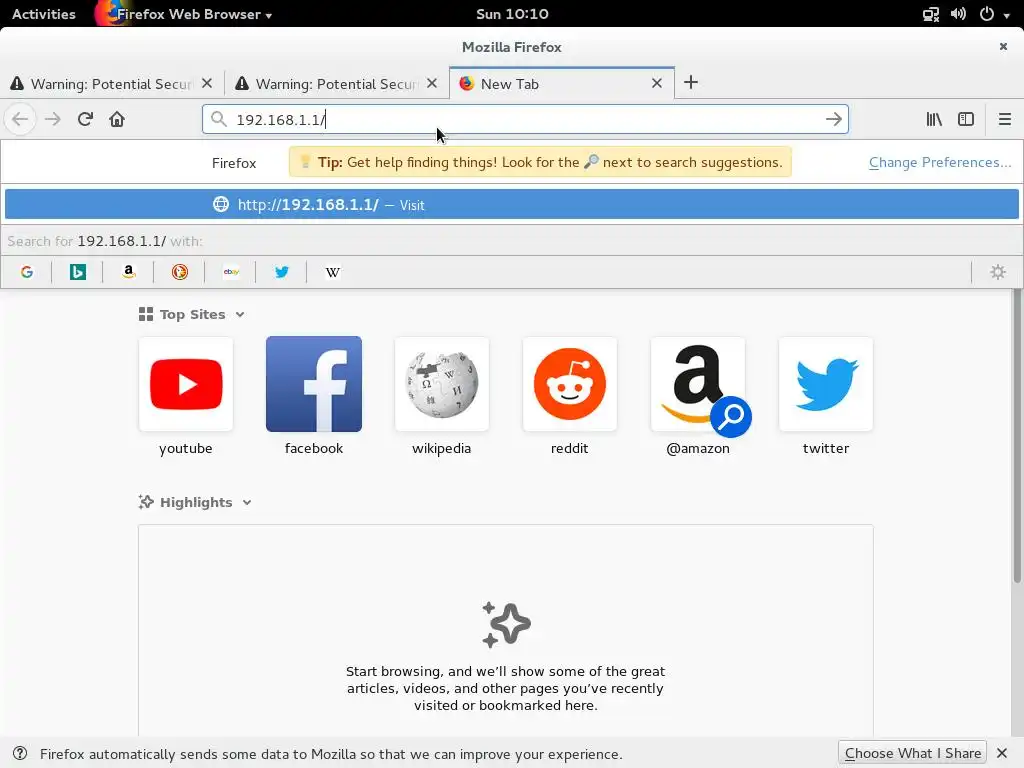Go back using the back arrow button

pyautogui.click(x=20, y=120)
